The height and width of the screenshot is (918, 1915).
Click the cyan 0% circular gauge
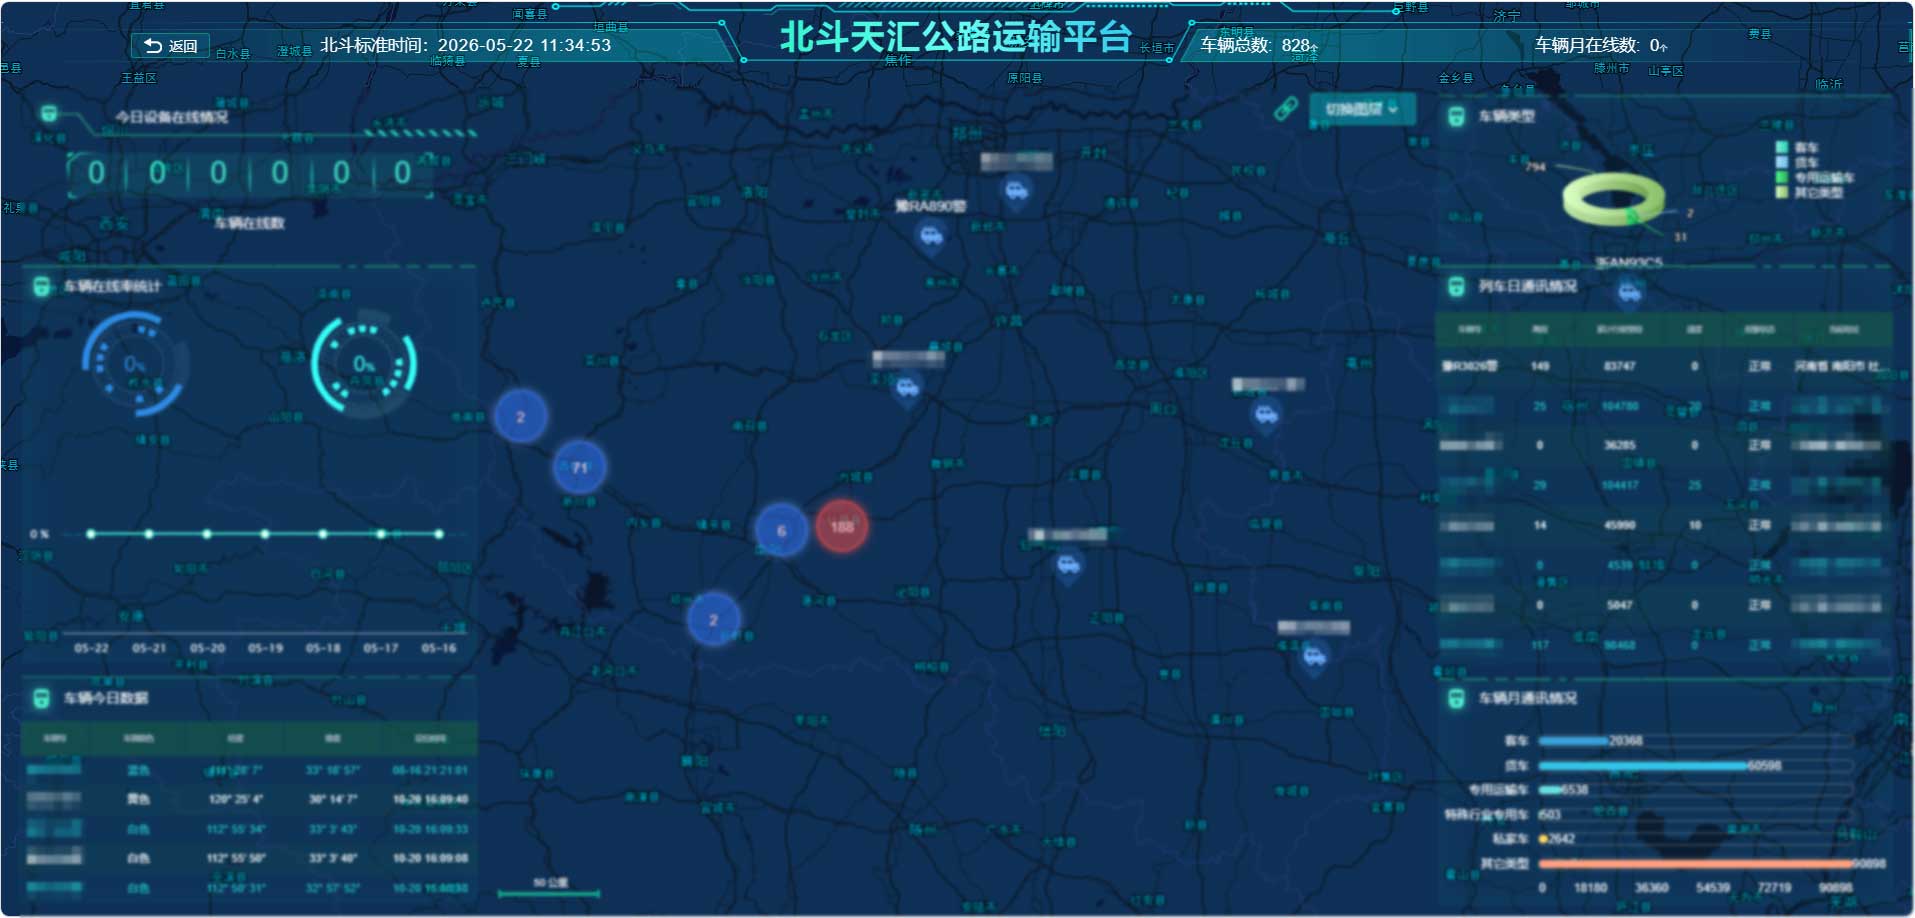pyautogui.click(x=364, y=364)
